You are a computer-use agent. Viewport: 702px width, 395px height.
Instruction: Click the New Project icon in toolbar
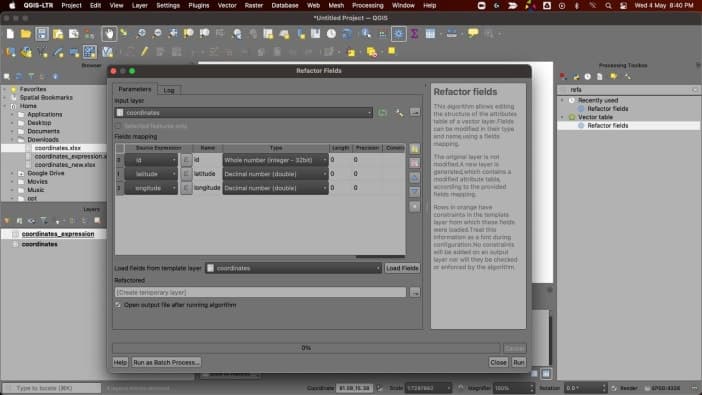coord(10,34)
